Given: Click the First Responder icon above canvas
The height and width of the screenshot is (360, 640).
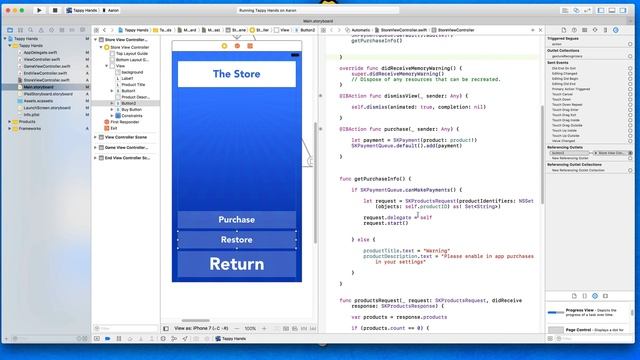Looking at the screenshot, I should coord(237,46).
